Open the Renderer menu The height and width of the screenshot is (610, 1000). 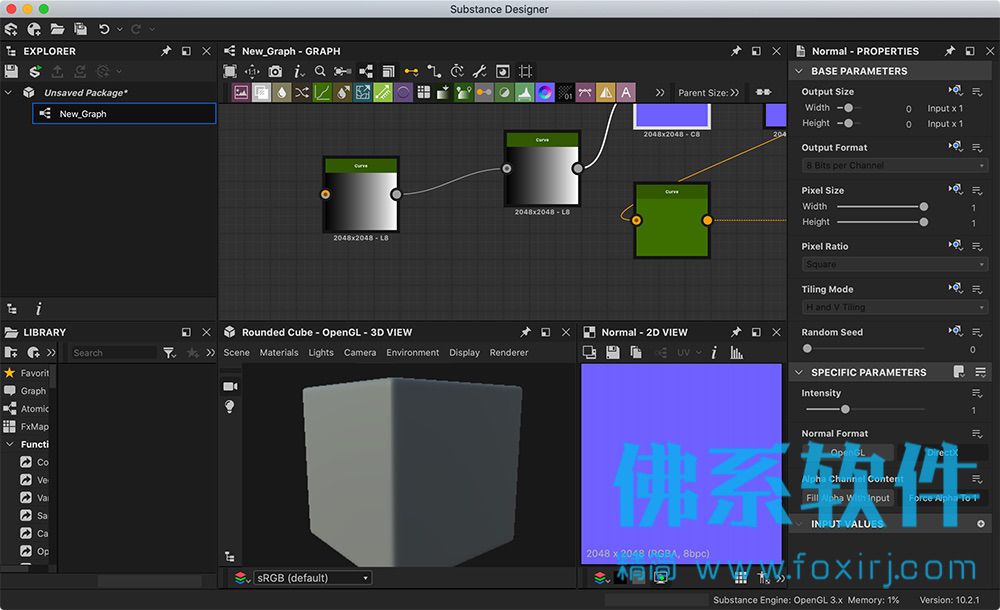pos(509,352)
